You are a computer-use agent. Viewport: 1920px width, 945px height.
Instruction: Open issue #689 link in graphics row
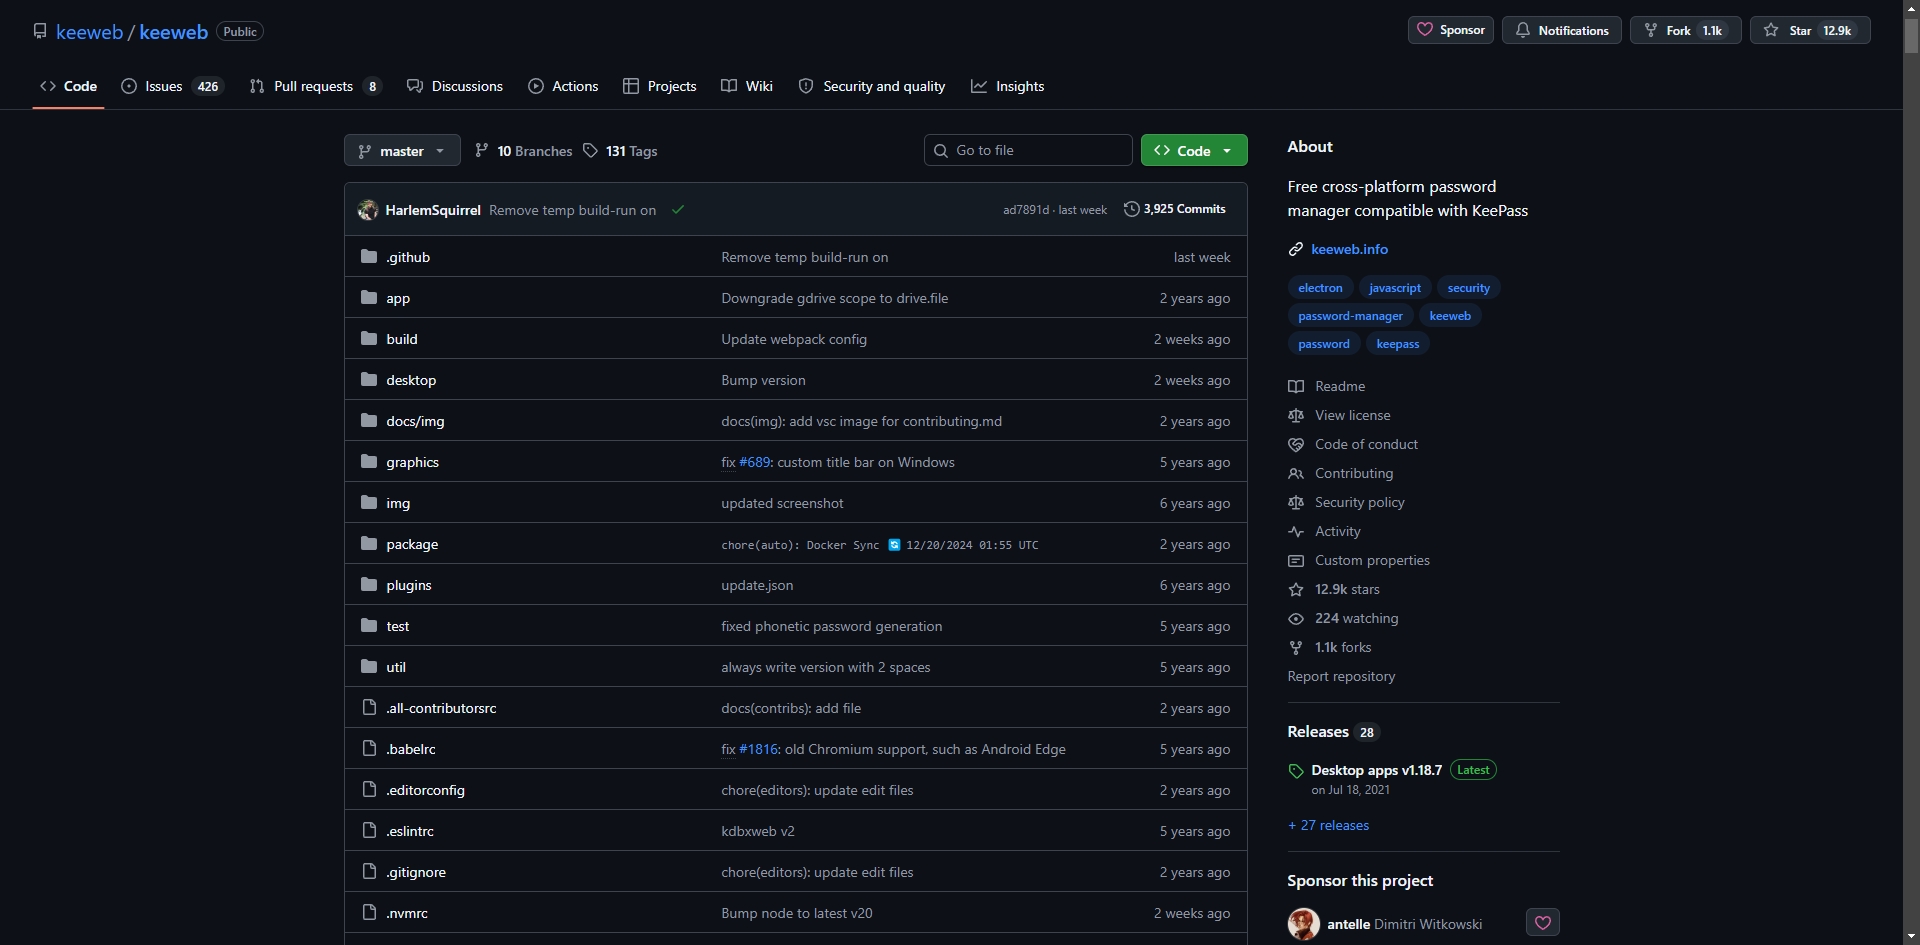coord(755,462)
